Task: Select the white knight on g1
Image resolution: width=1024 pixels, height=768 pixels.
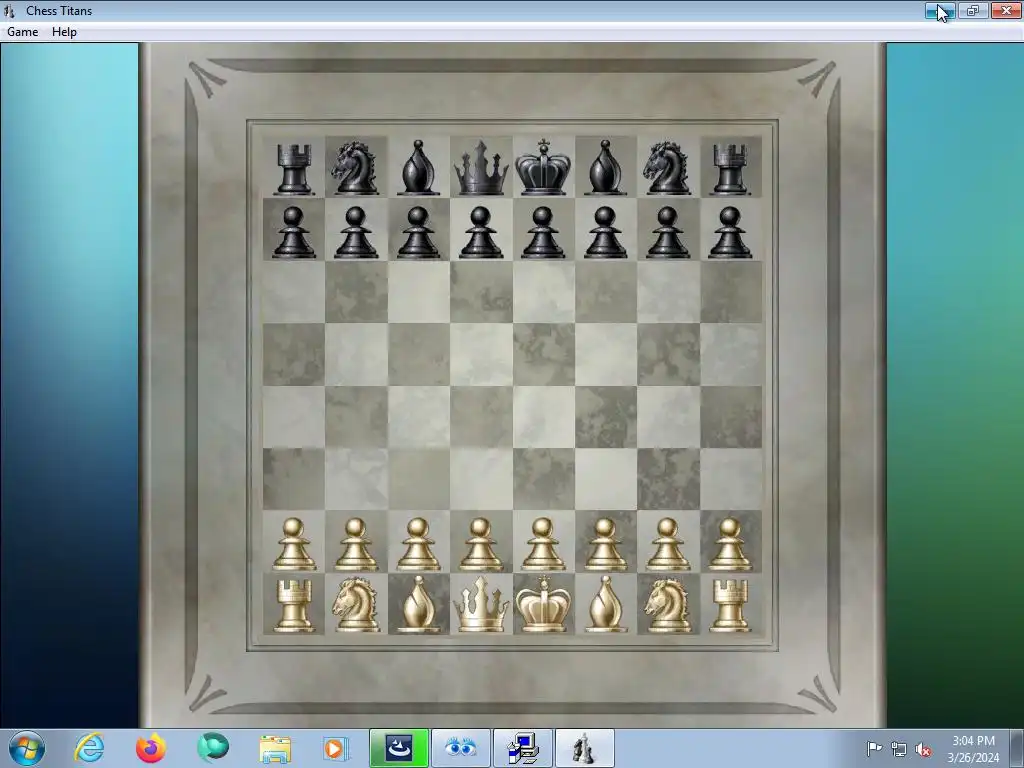Action: 667,605
